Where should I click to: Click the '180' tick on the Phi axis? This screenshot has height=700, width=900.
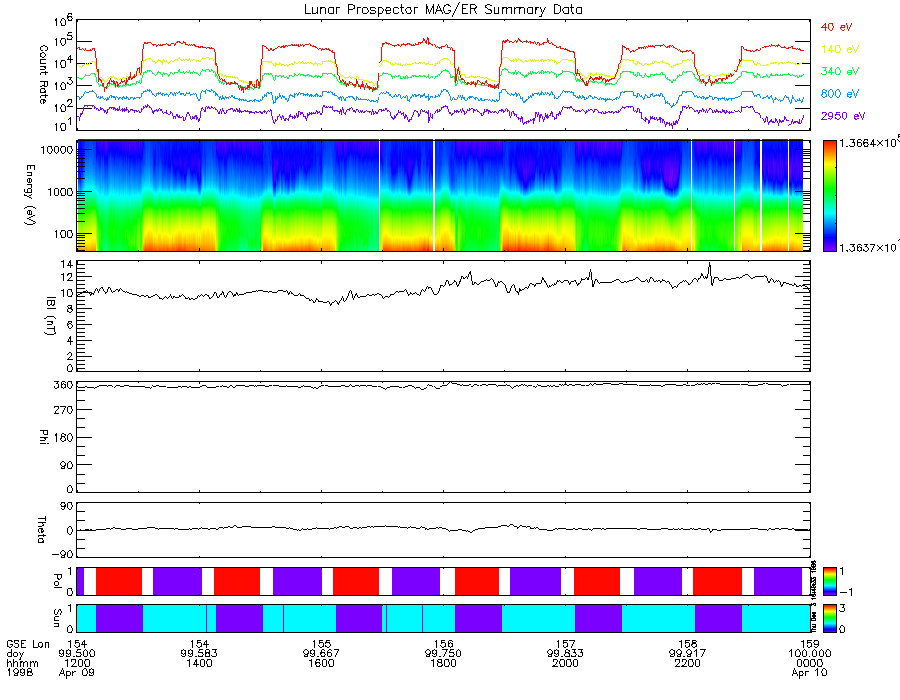(x=64, y=438)
